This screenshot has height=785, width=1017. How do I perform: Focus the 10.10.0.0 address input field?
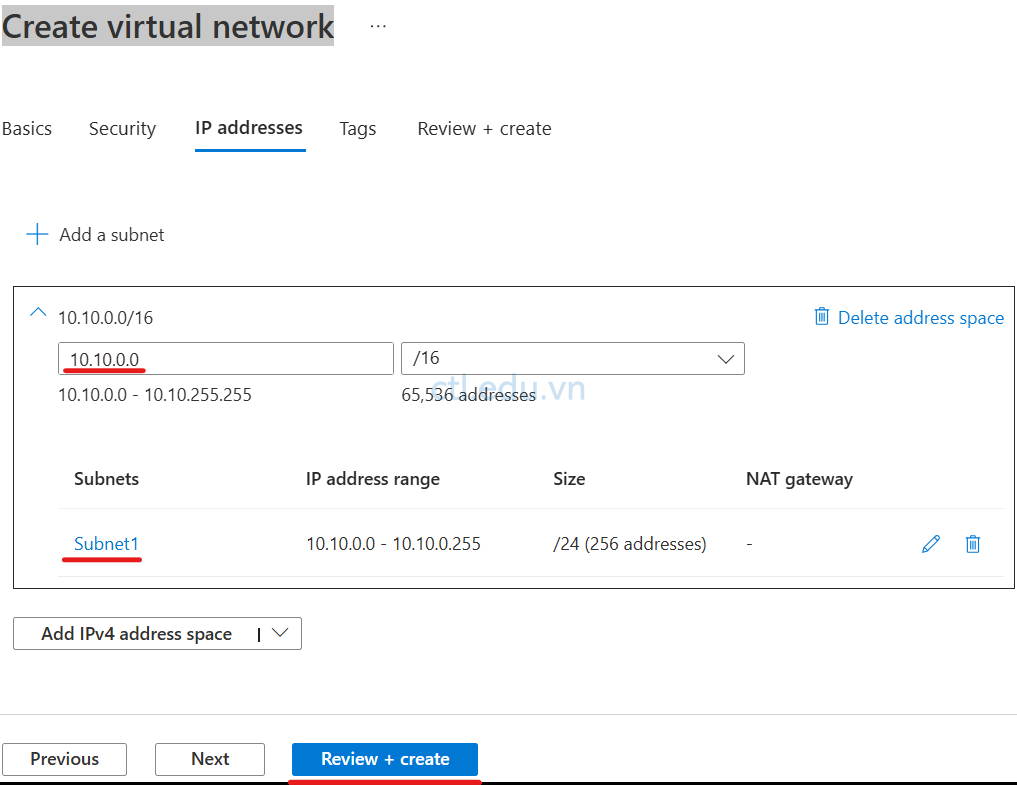226,359
